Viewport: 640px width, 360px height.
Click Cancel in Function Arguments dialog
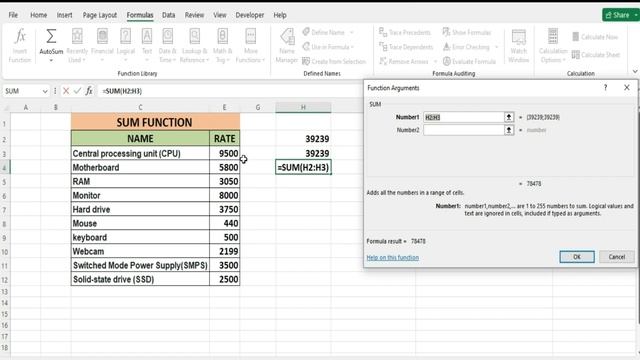[616, 257]
